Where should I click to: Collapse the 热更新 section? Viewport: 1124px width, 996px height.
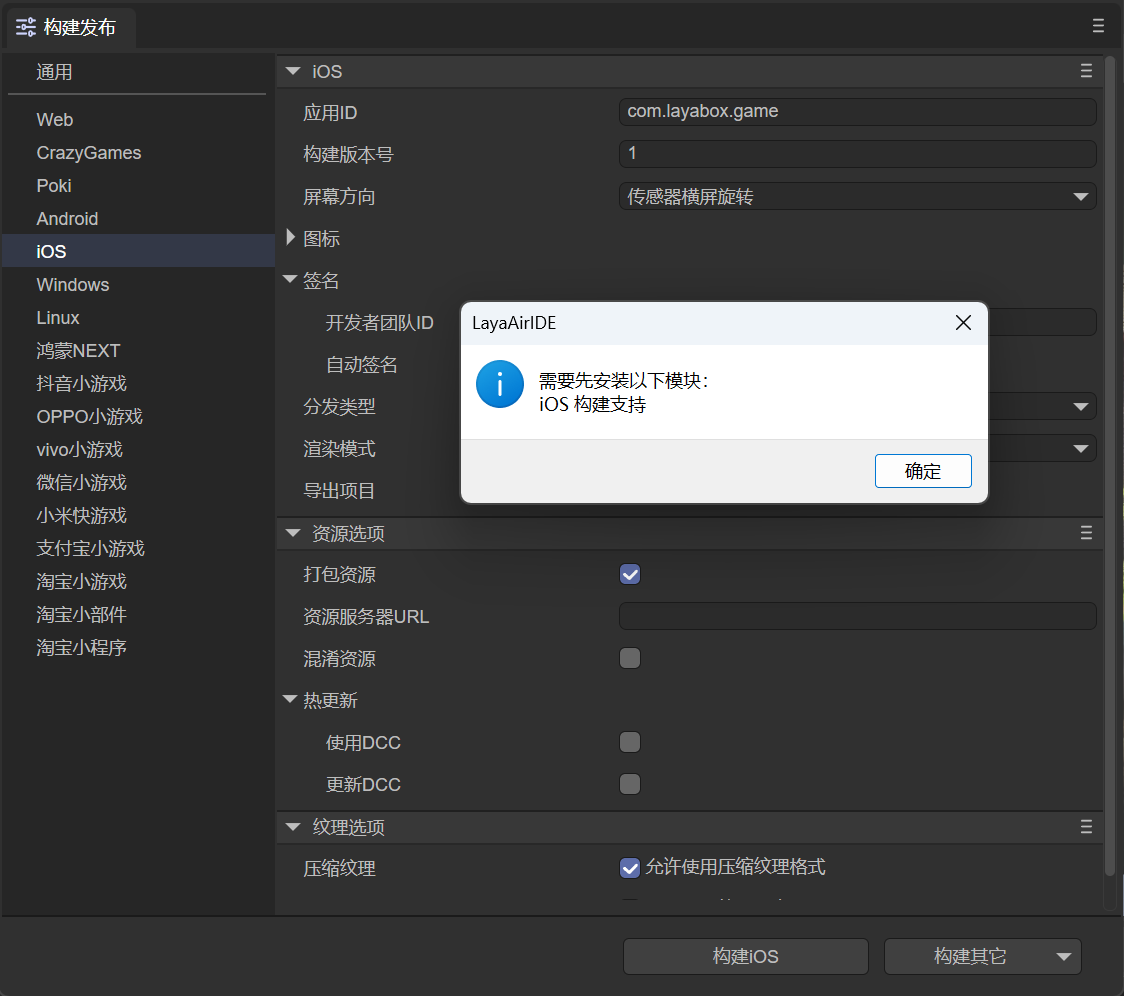pos(291,700)
